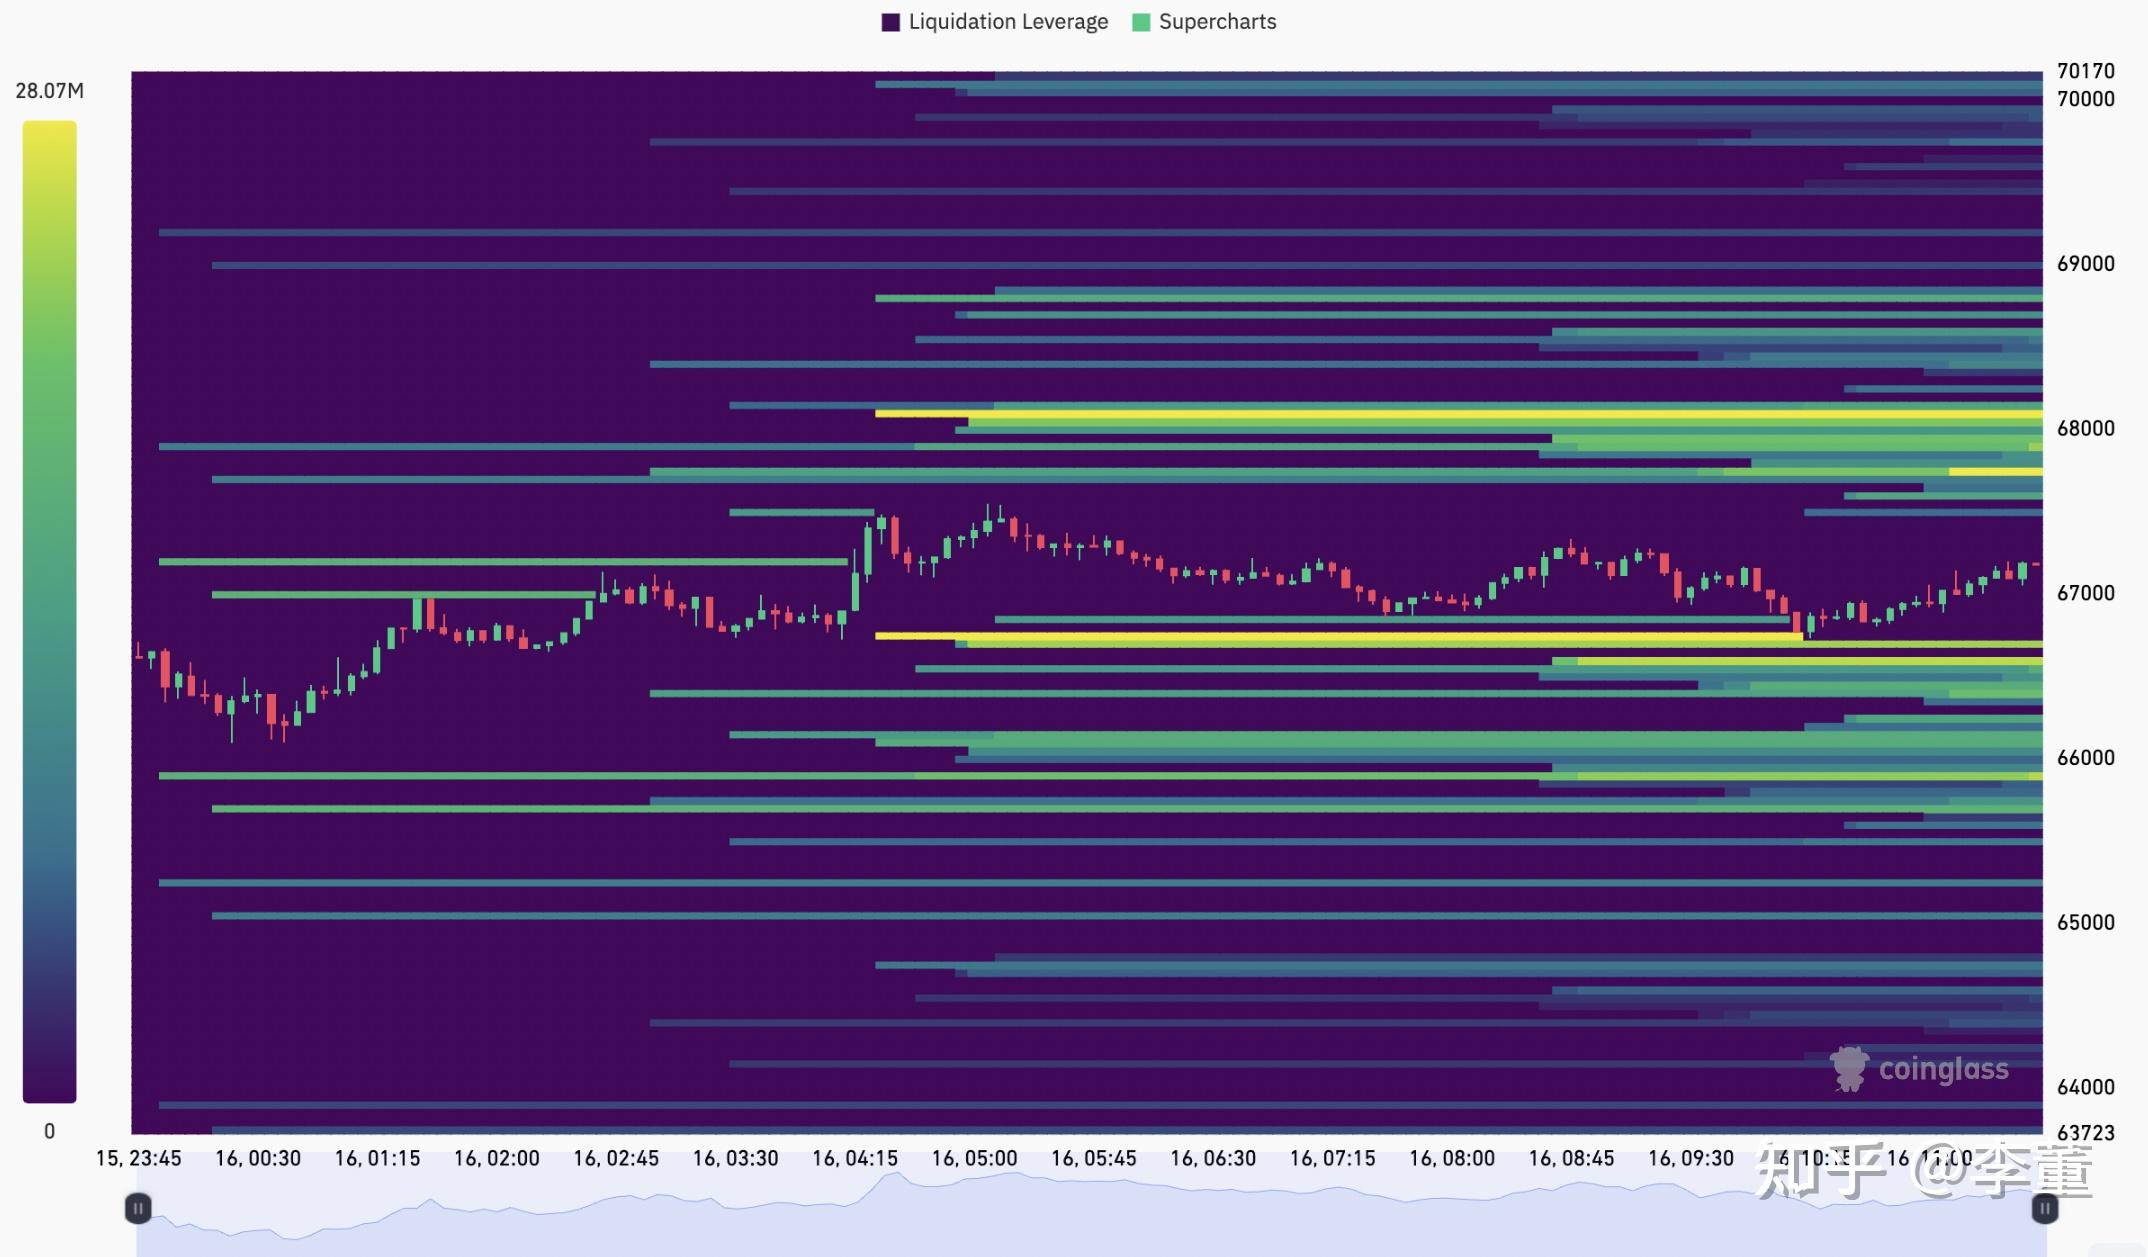The width and height of the screenshot is (2148, 1257).
Task: Click the 28.07M color scale maximum label
Action: pyautogui.click(x=50, y=91)
